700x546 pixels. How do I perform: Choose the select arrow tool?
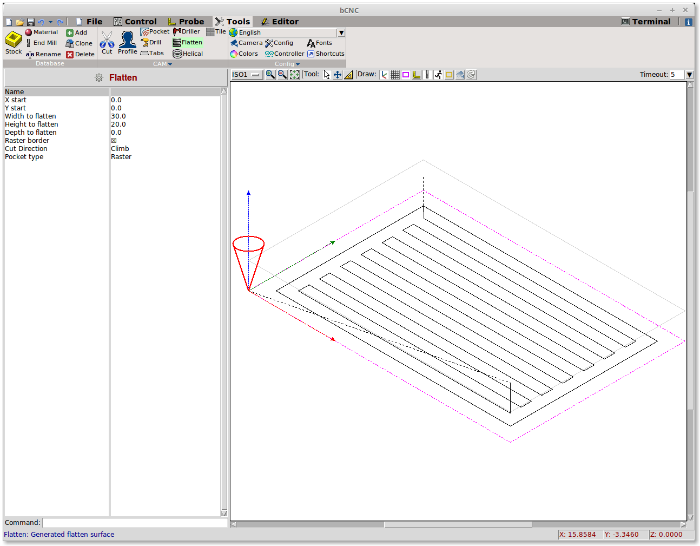[327, 75]
